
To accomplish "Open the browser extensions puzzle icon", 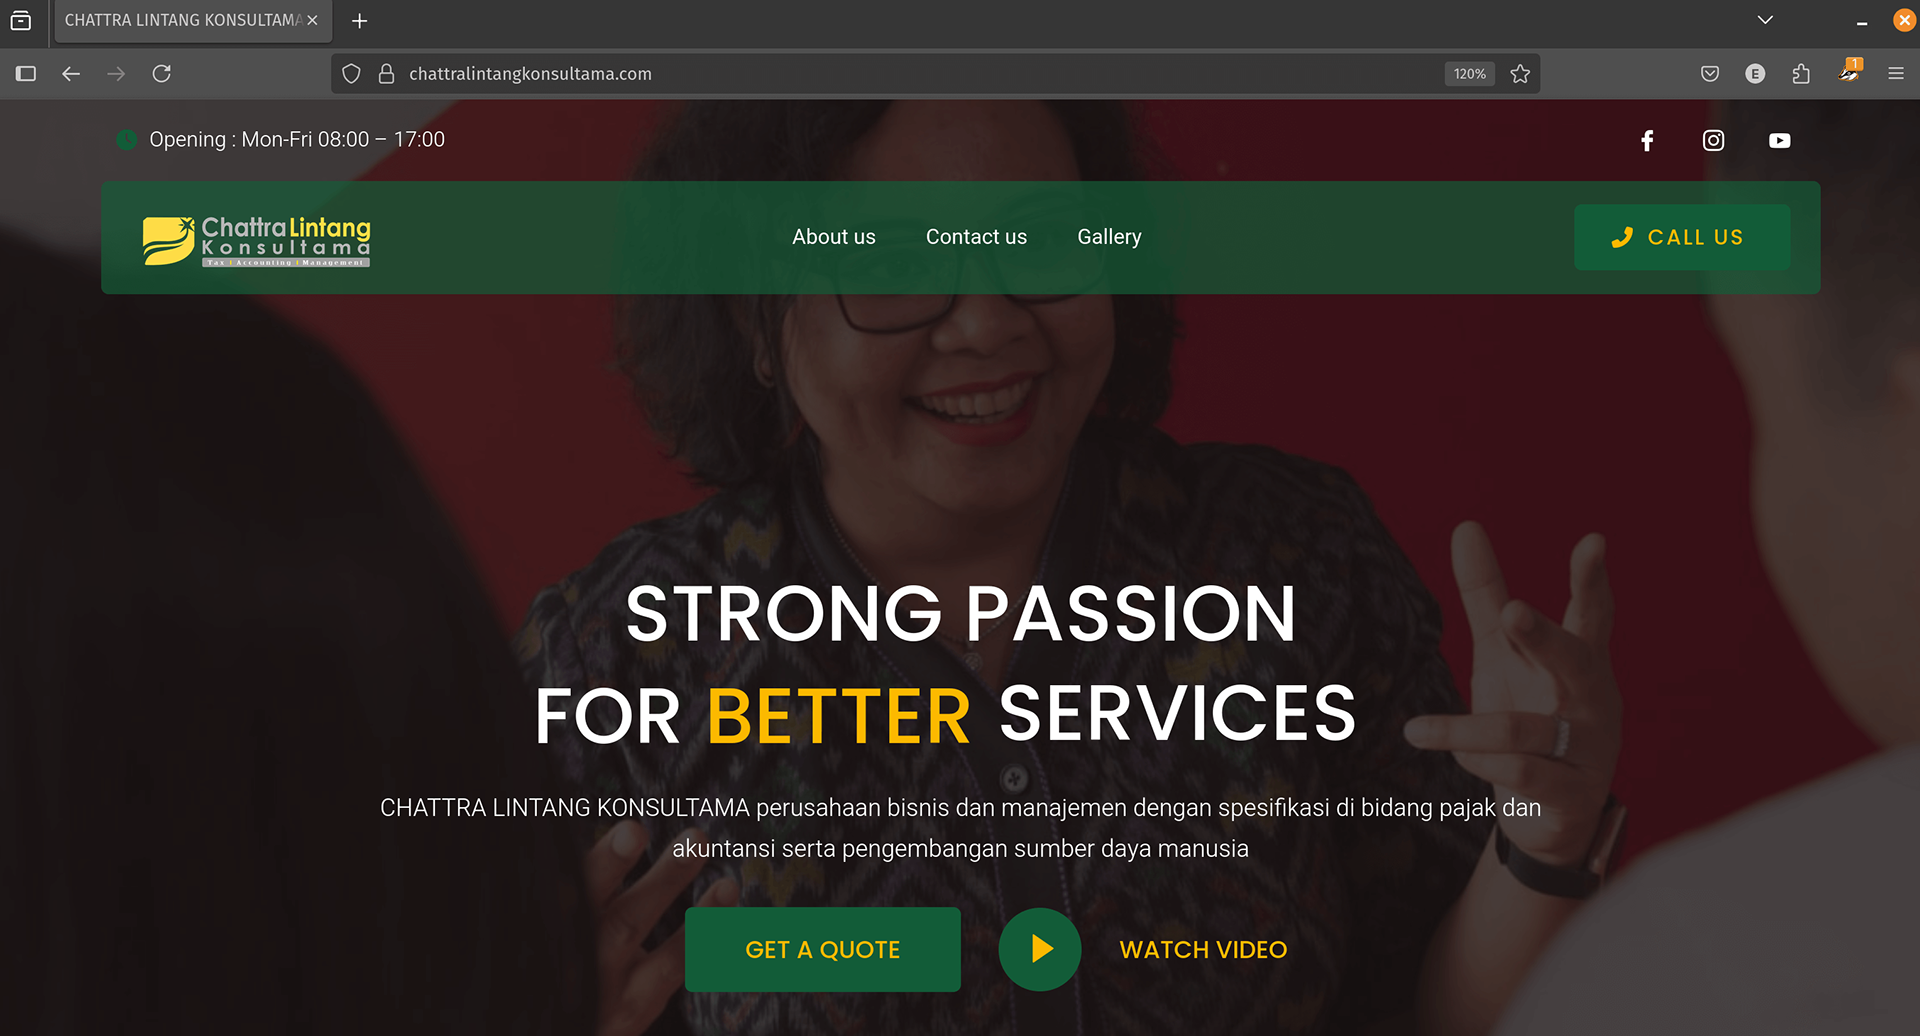I will 1801,74.
